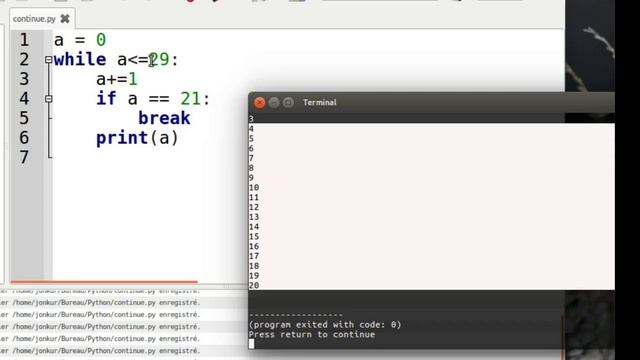Click the Terminal window title text
640x360 pixels.
point(320,102)
